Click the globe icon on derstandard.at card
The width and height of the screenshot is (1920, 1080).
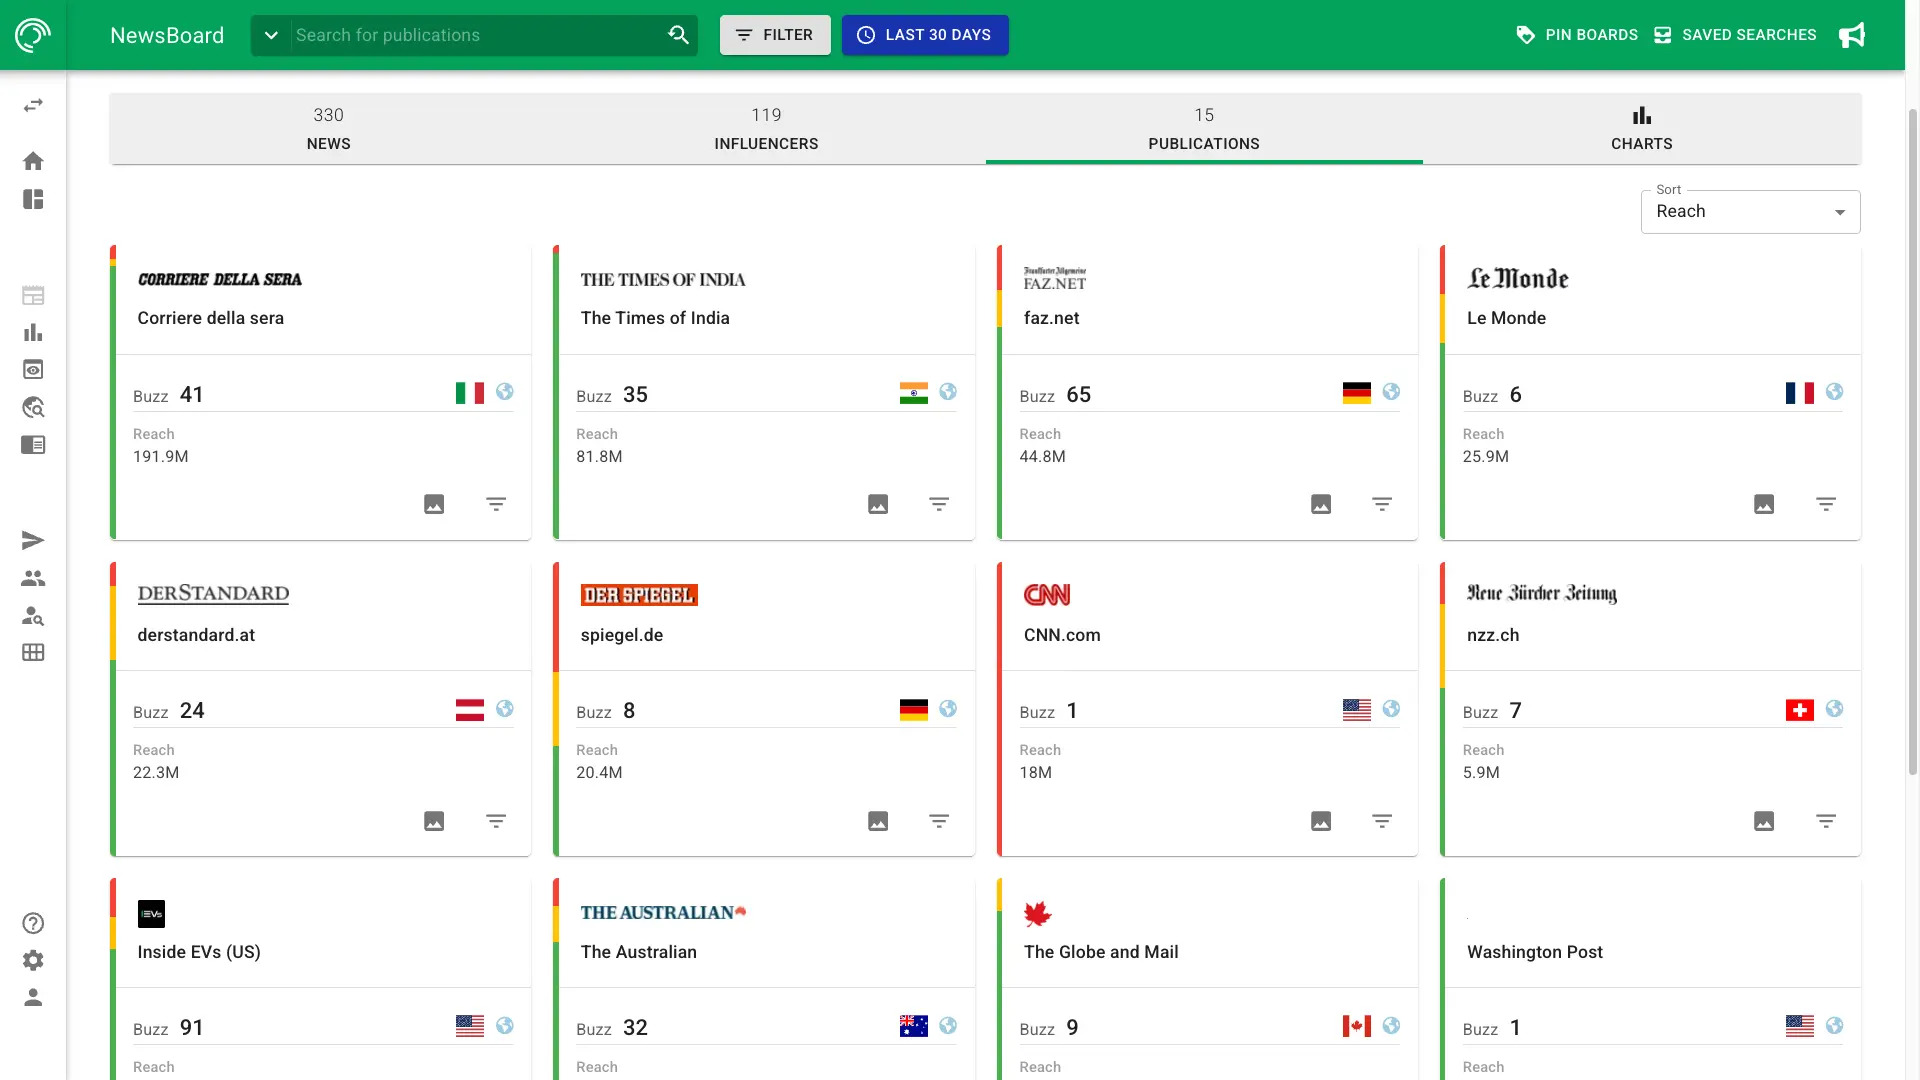pos(505,709)
